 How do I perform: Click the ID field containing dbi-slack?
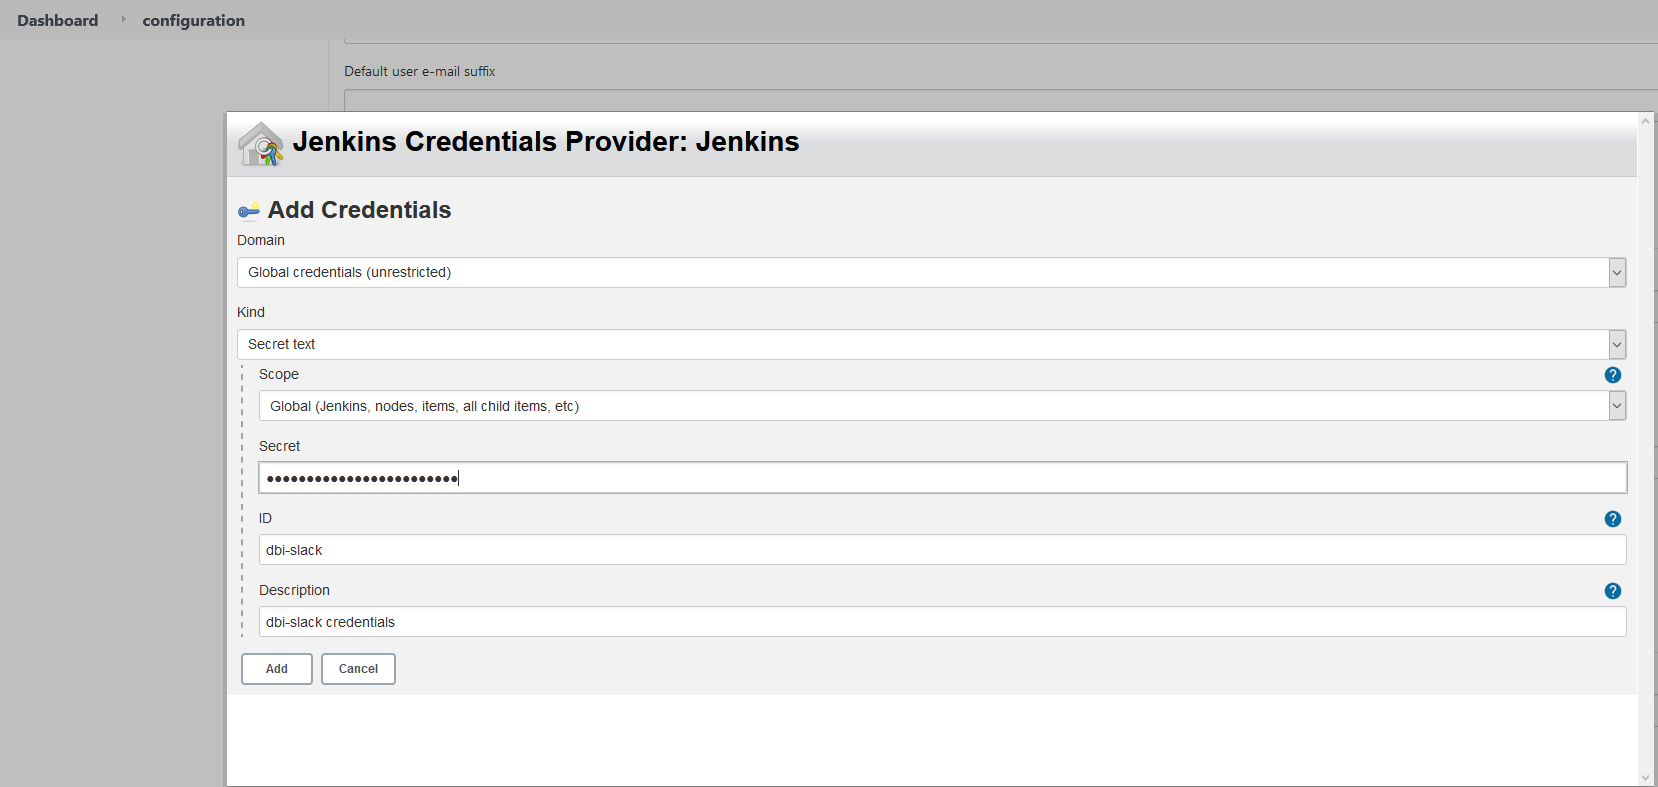pos(942,550)
